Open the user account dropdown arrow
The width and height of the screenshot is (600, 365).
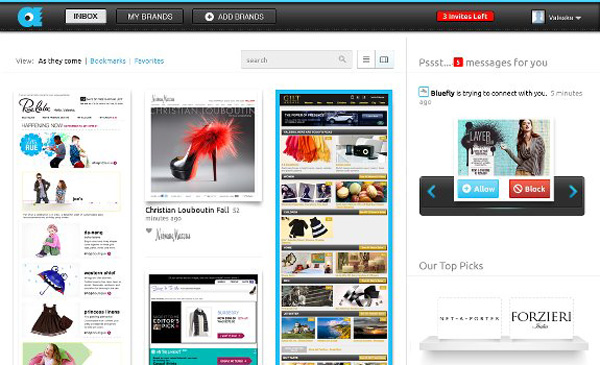[578, 18]
